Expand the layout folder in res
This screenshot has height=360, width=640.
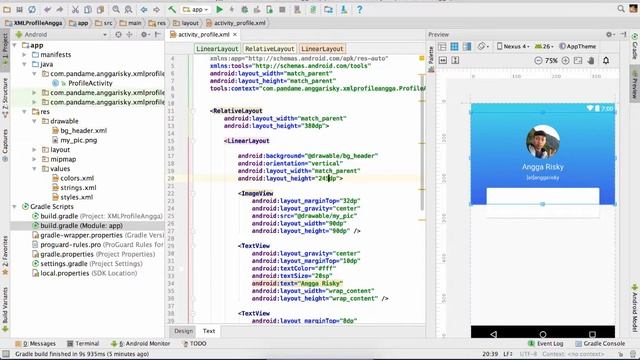pos(35,150)
